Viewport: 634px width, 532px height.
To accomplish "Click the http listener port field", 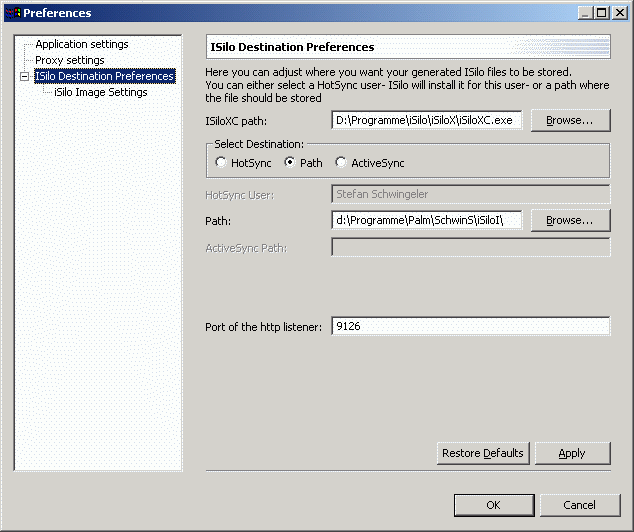I will pos(471,326).
